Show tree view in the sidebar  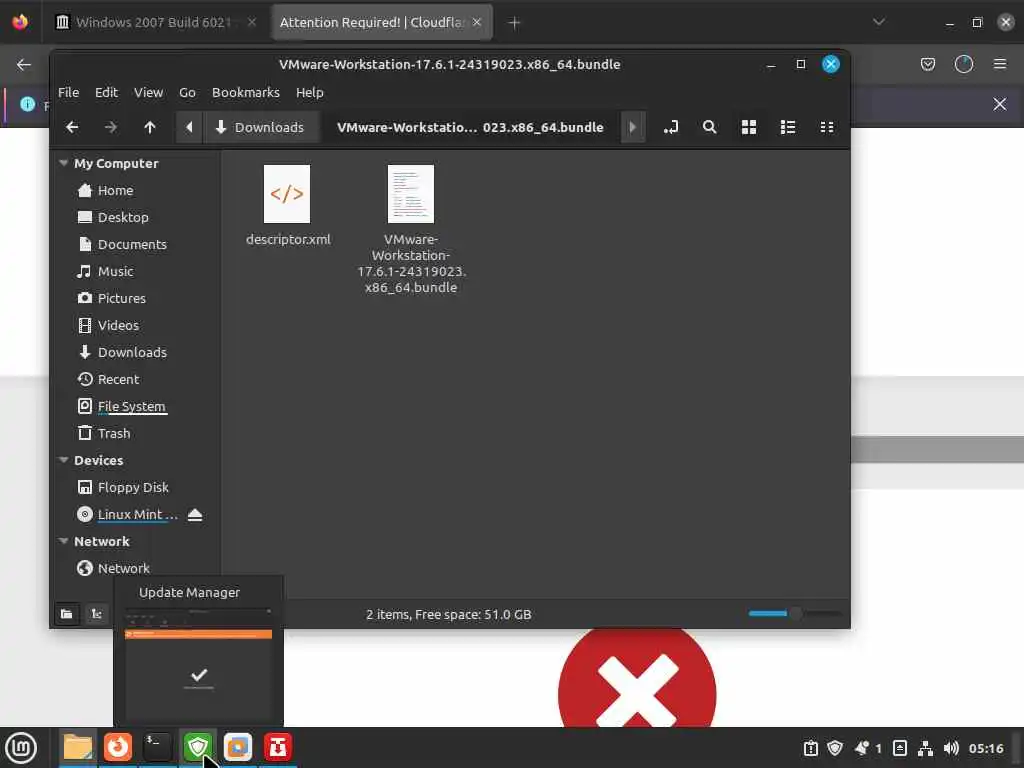click(x=97, y=614)
